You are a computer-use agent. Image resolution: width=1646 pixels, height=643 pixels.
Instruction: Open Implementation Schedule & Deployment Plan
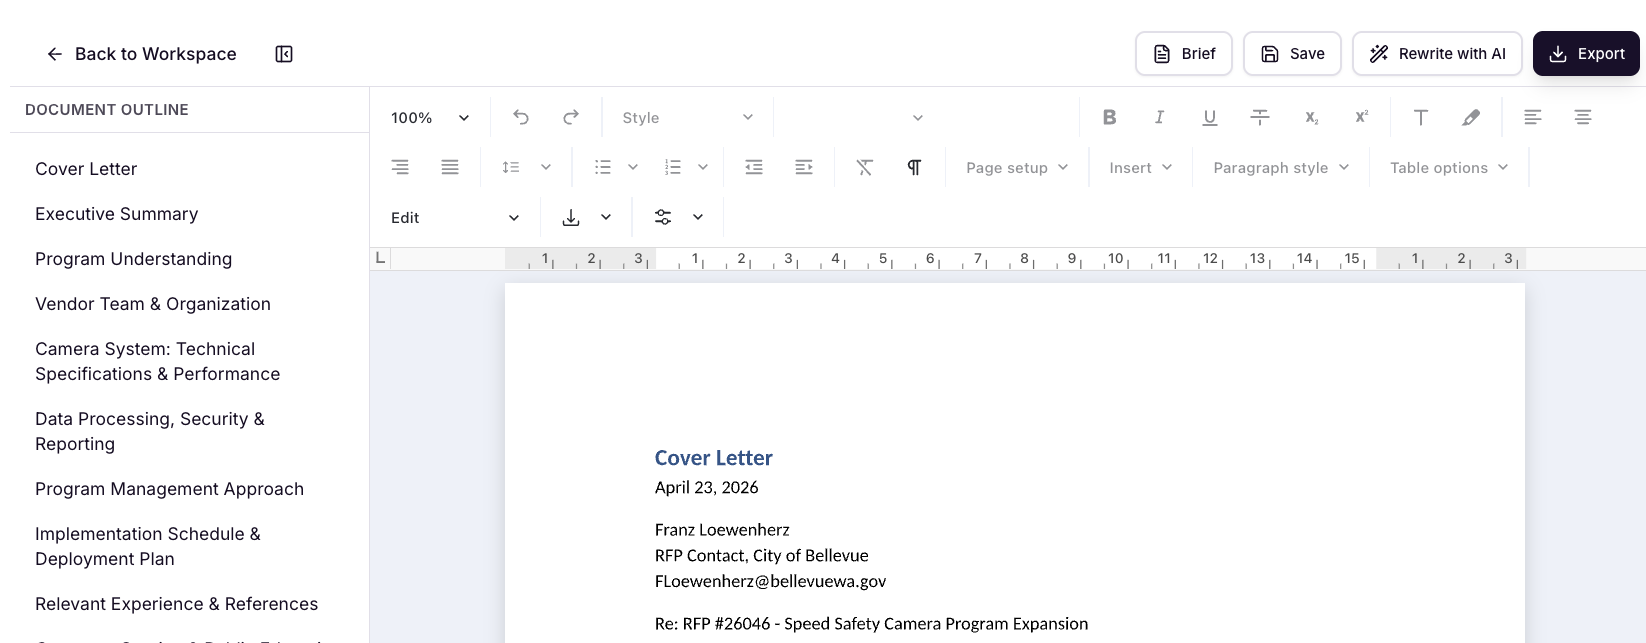[x=148, y=546]
